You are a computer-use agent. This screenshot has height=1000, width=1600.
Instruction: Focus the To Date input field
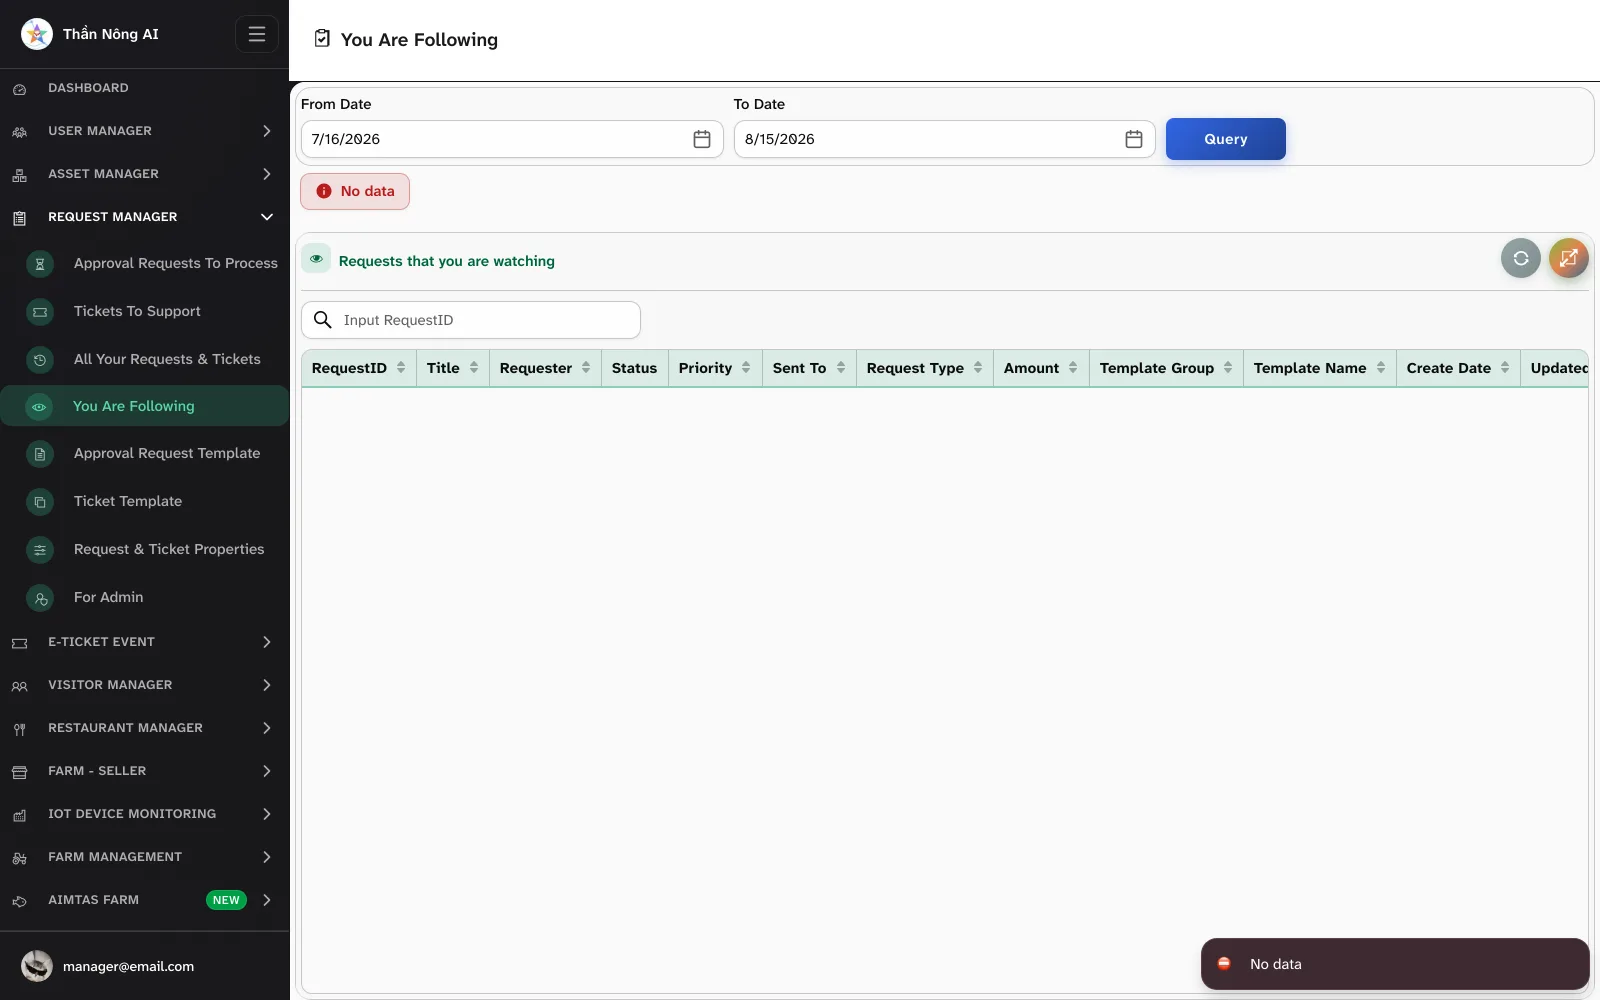[x=944, y=139]
